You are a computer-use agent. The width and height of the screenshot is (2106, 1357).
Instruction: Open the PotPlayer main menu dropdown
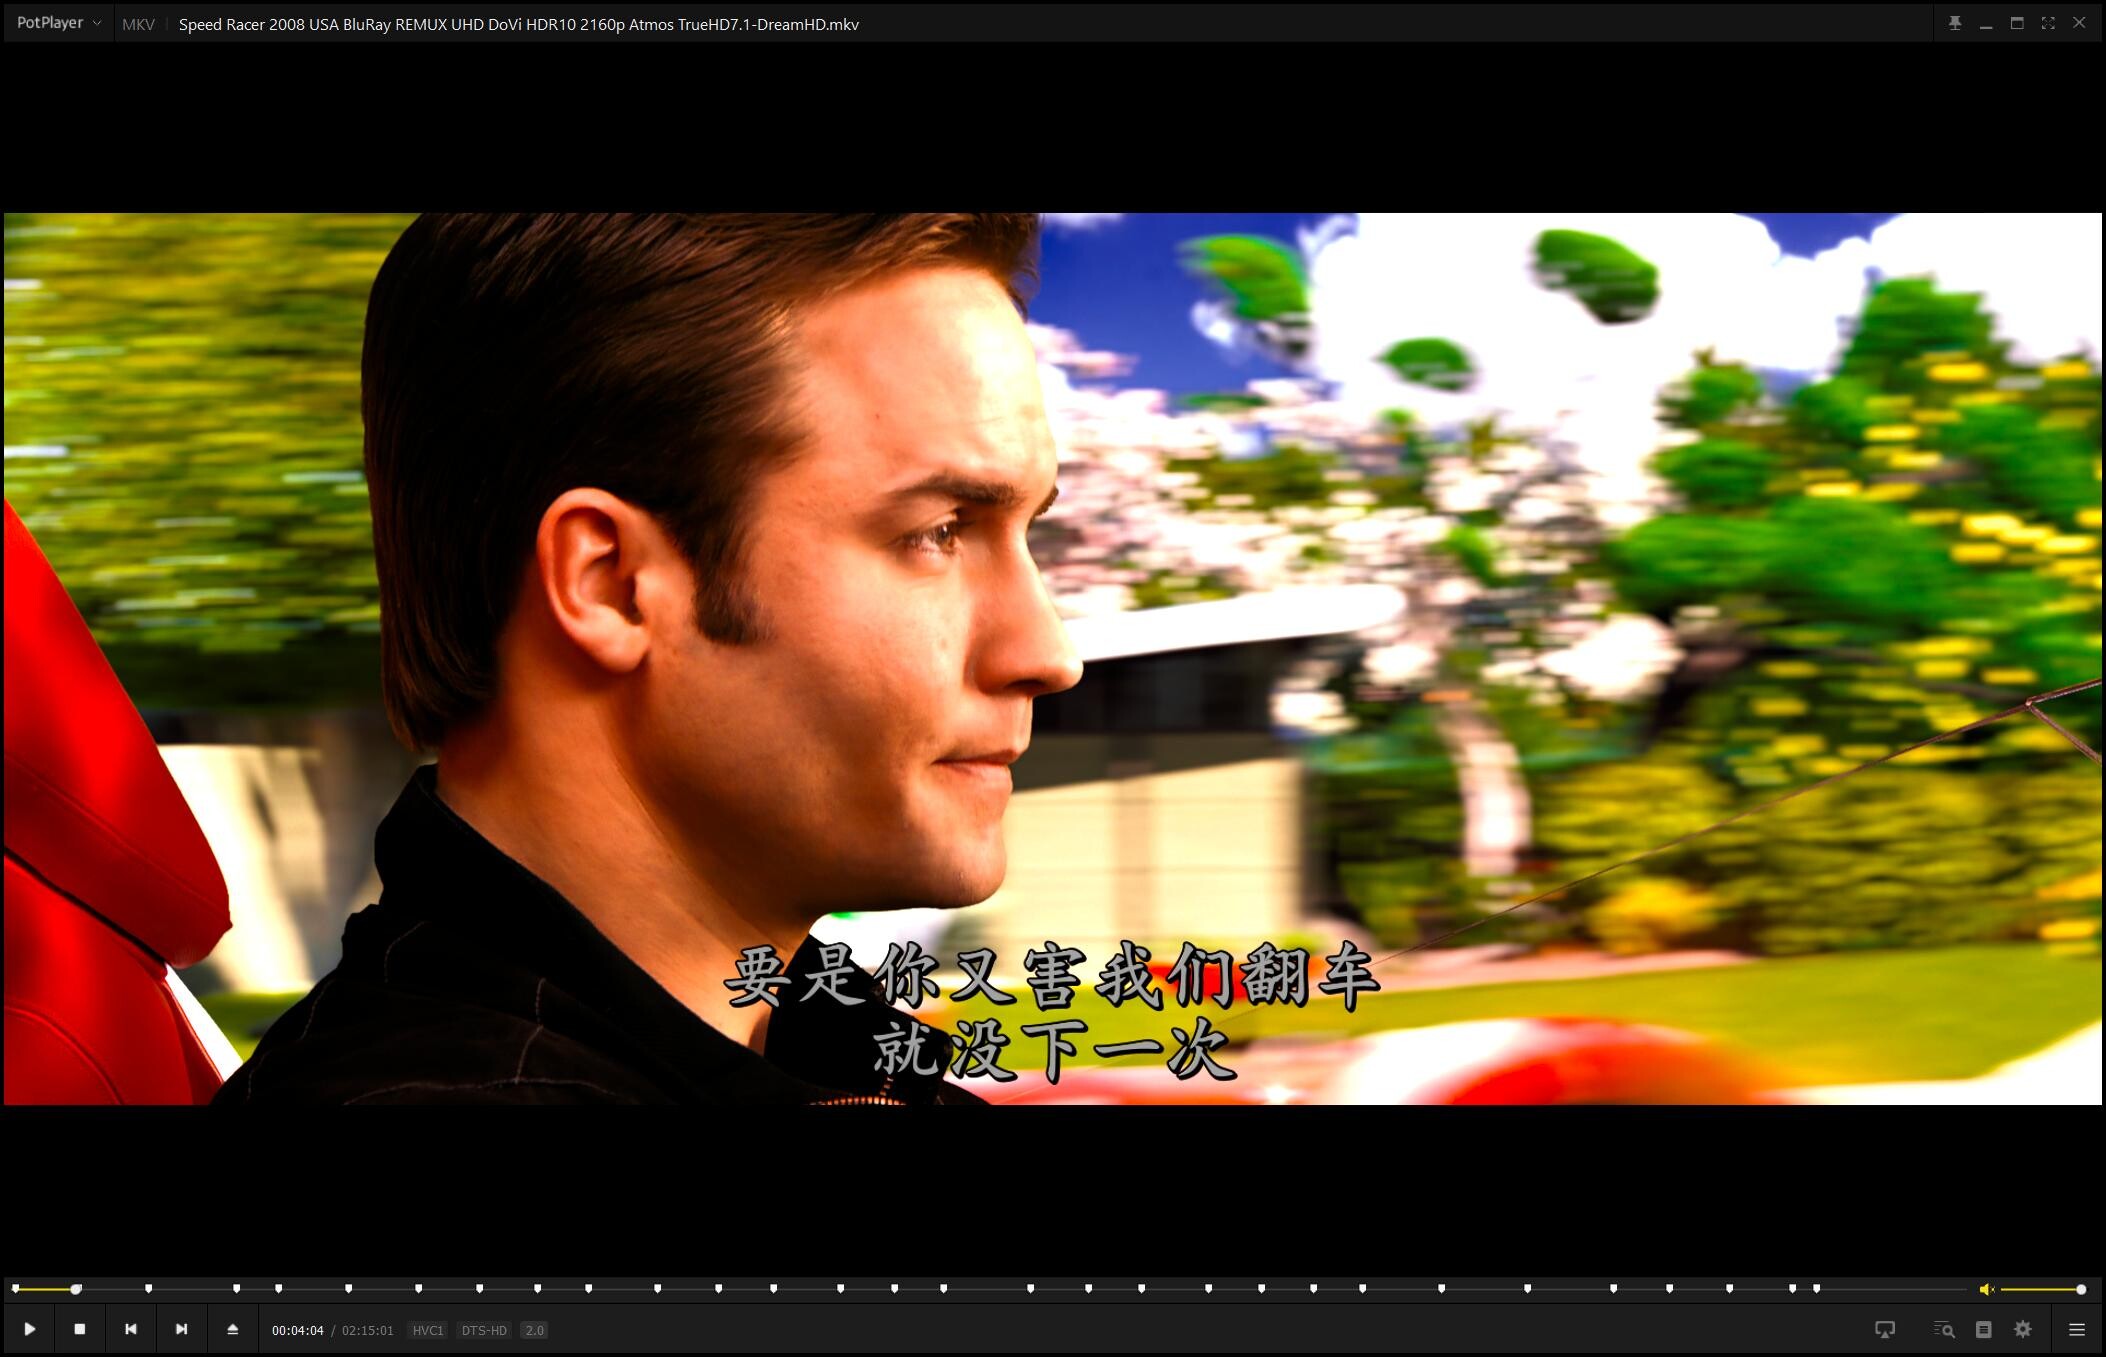click(58, 23)
